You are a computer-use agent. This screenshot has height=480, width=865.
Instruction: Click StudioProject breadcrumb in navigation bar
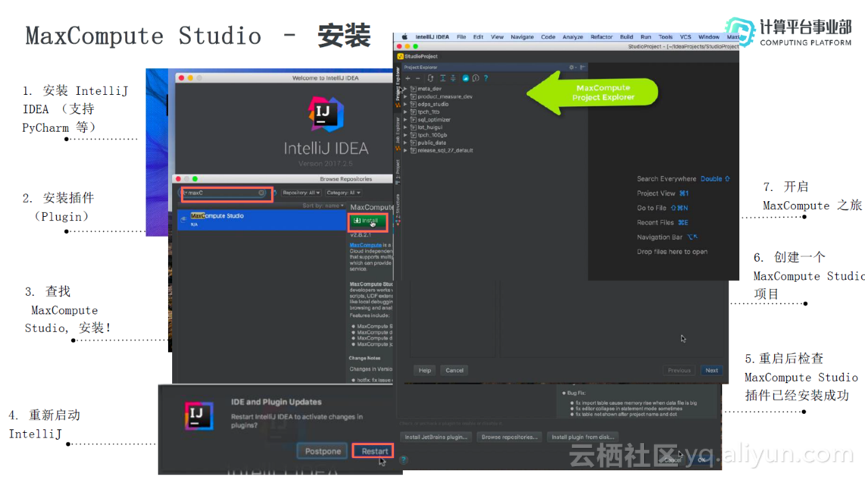pos(421,56)
